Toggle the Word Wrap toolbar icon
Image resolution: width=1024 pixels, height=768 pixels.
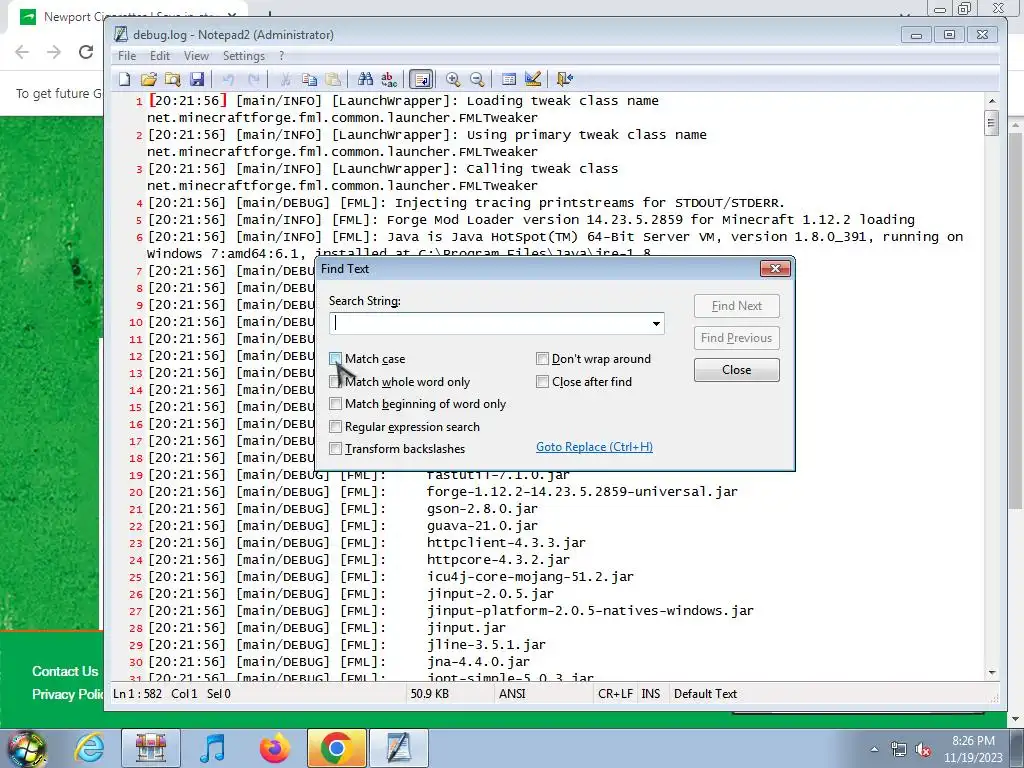(421, 79)
